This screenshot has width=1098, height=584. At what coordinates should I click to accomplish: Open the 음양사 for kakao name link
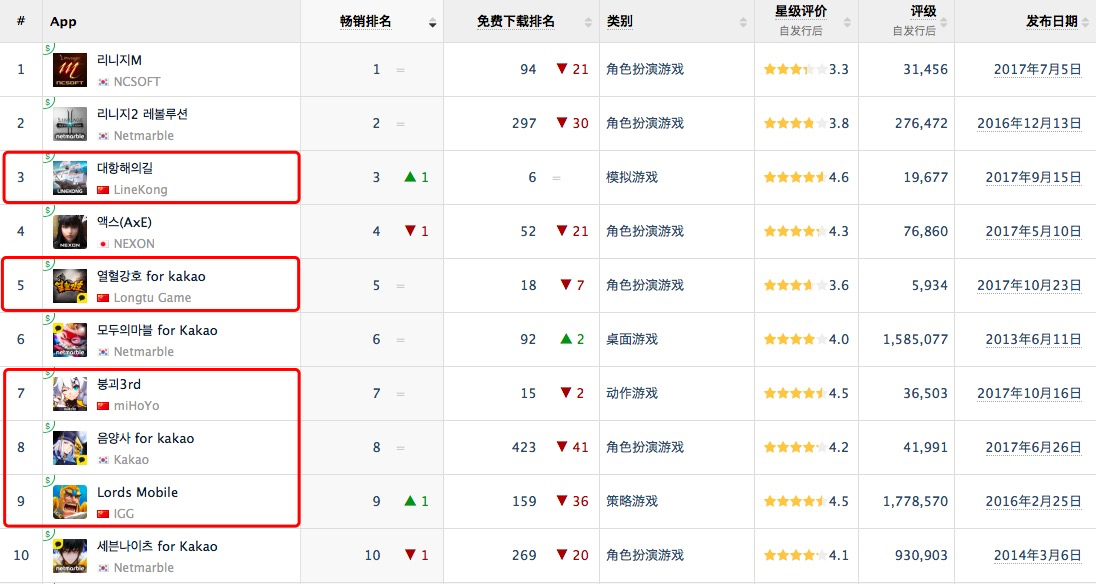coord(146,438)
